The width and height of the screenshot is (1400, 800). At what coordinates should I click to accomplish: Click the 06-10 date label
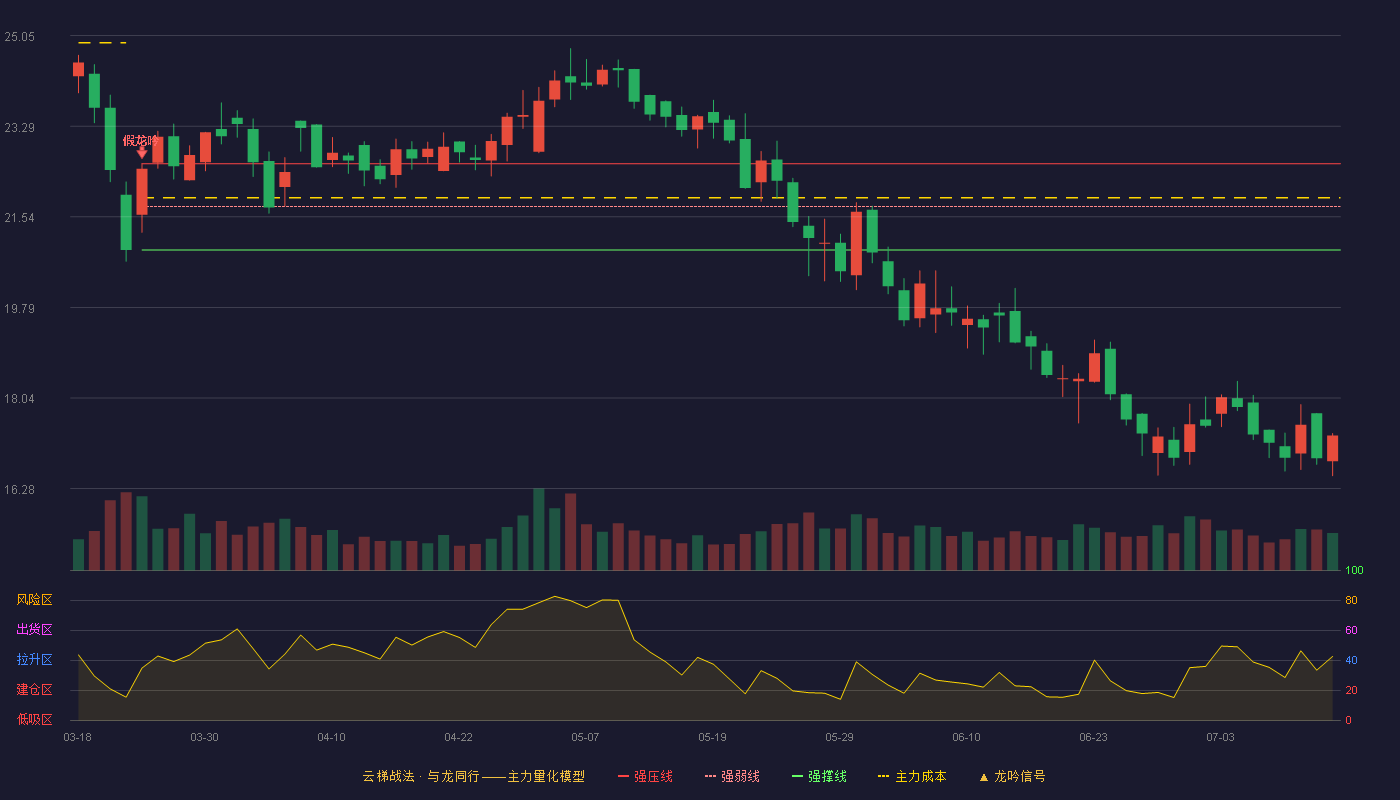(966, 737)
